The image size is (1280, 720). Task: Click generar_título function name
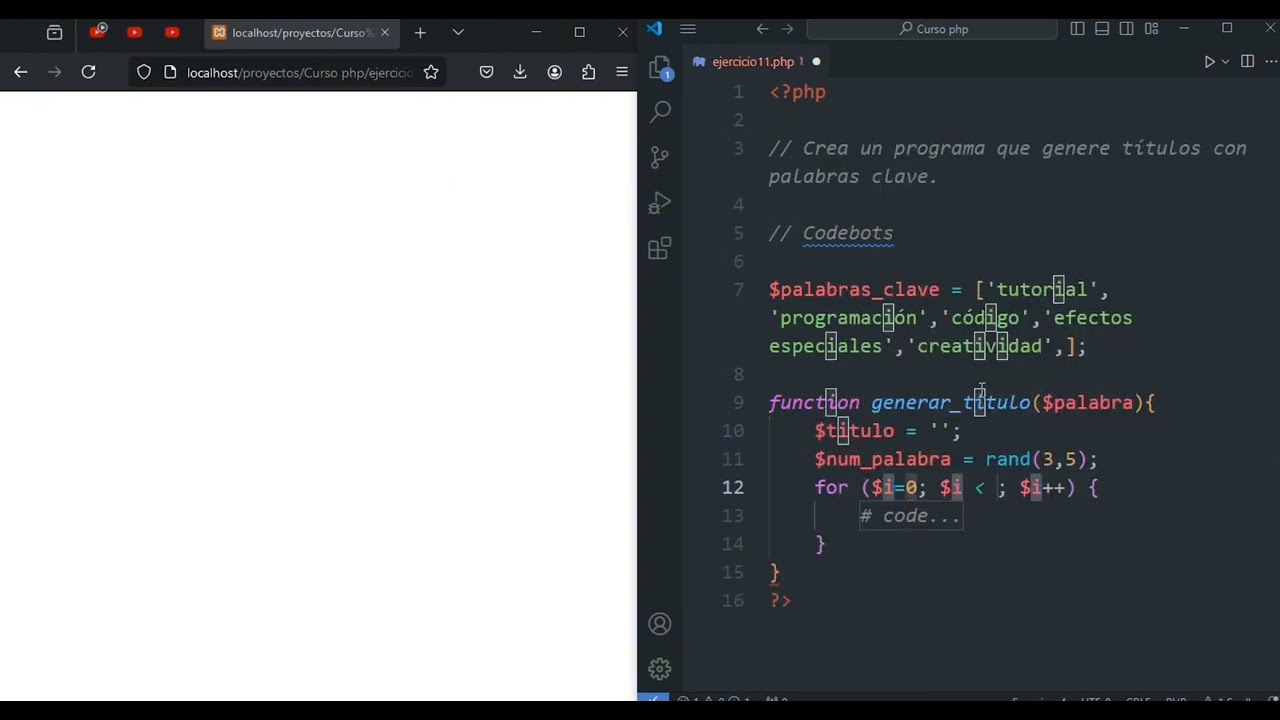tap(950, 403)
